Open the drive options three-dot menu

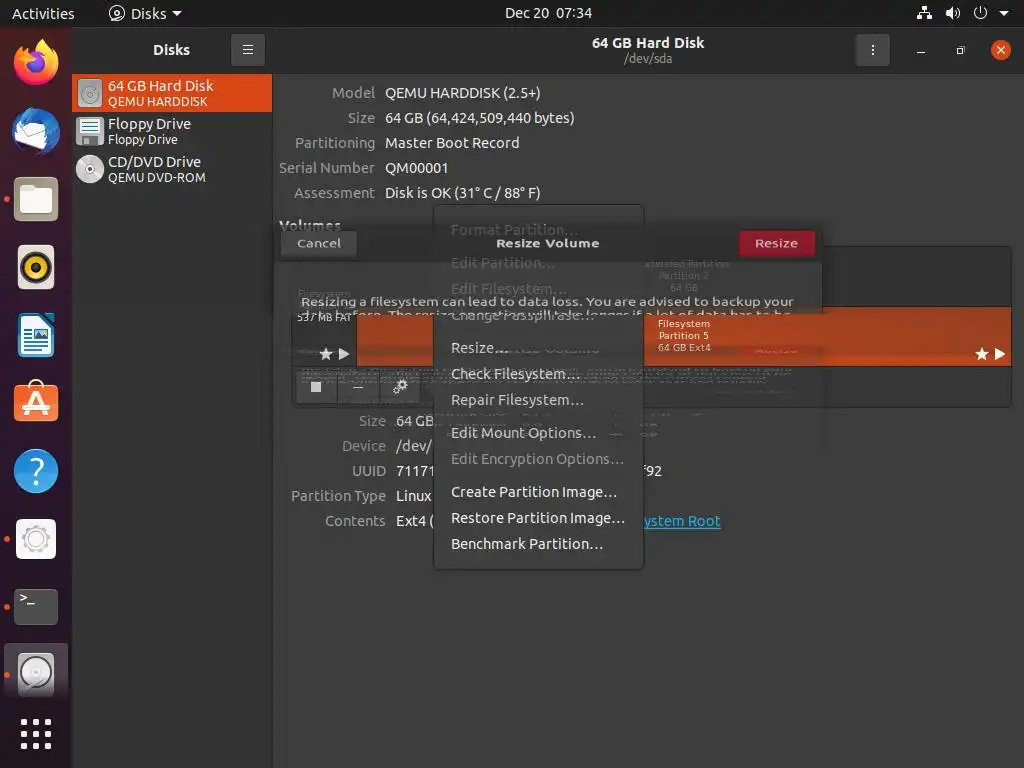872,50
